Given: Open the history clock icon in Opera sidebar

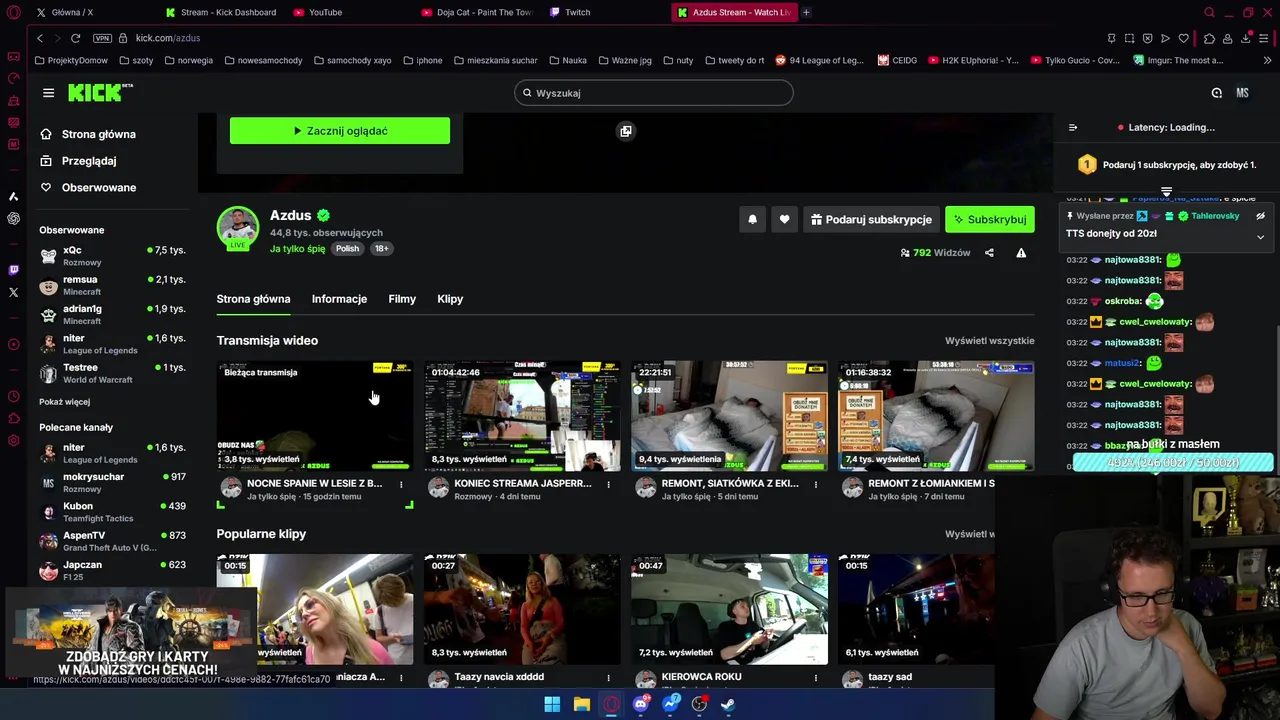Looking at the screenshot, I should 13,396.
